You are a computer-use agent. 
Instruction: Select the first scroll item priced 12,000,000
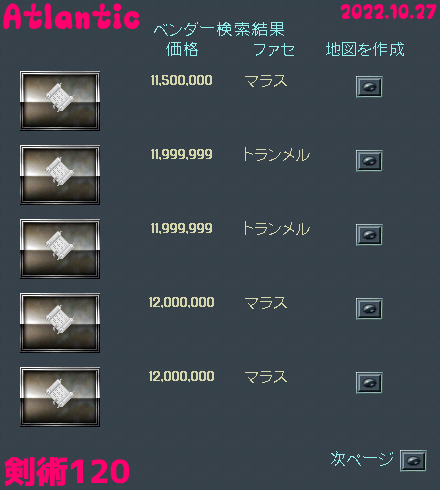[x=60, y=323]
